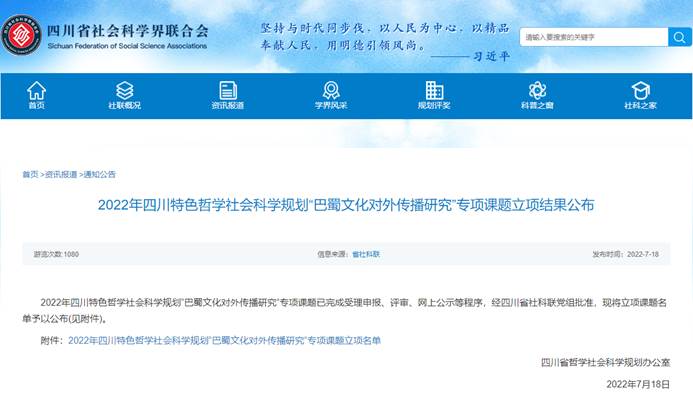Click the 省社科联 information source link

point(365,255)
